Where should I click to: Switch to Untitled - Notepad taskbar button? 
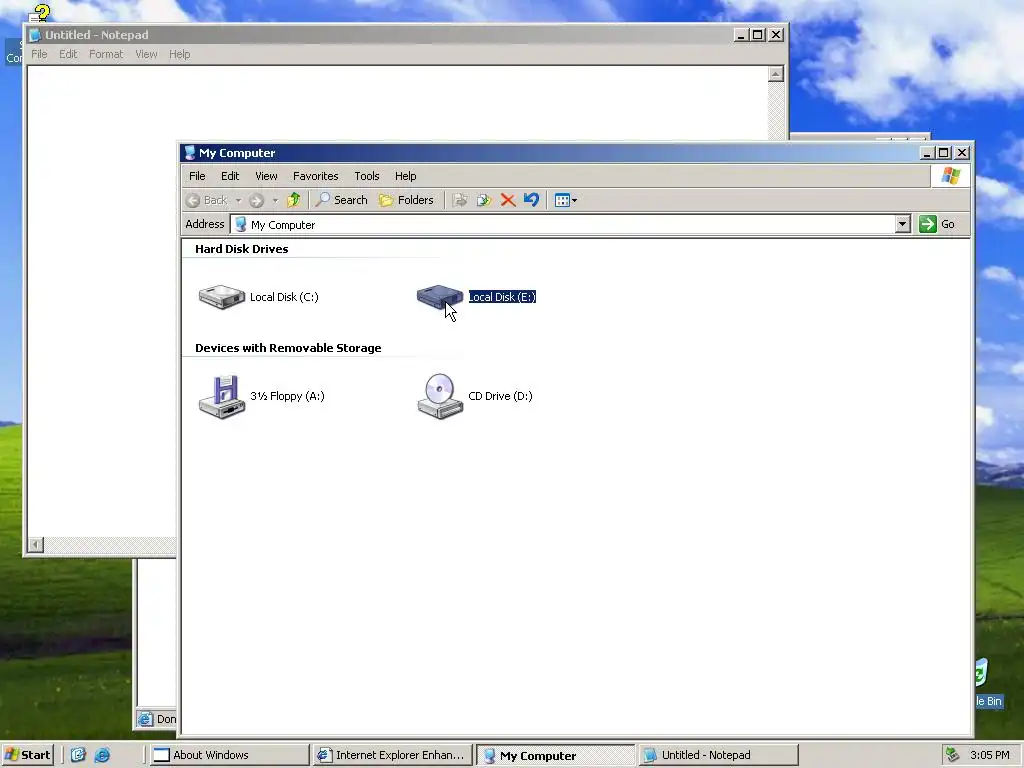pos(718,755)
